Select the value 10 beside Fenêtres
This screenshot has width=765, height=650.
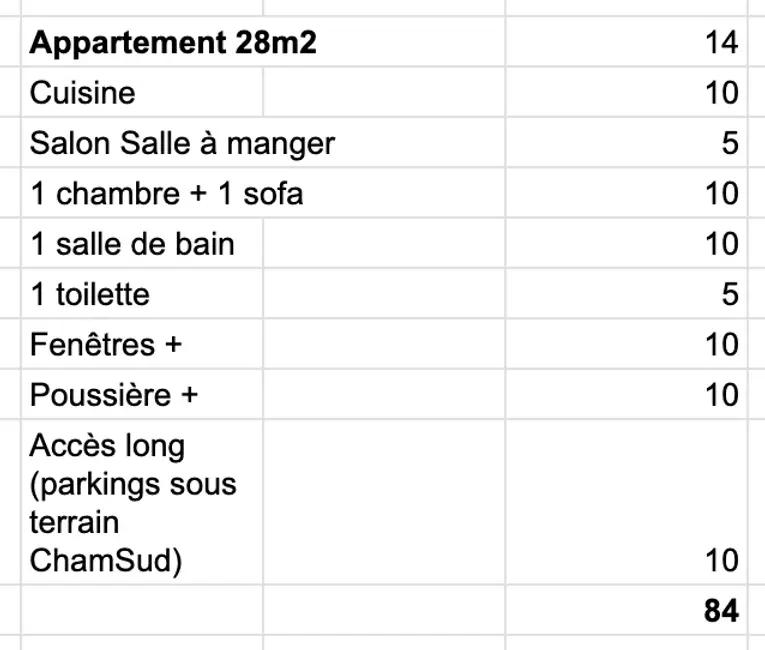[x=635, y=344]
